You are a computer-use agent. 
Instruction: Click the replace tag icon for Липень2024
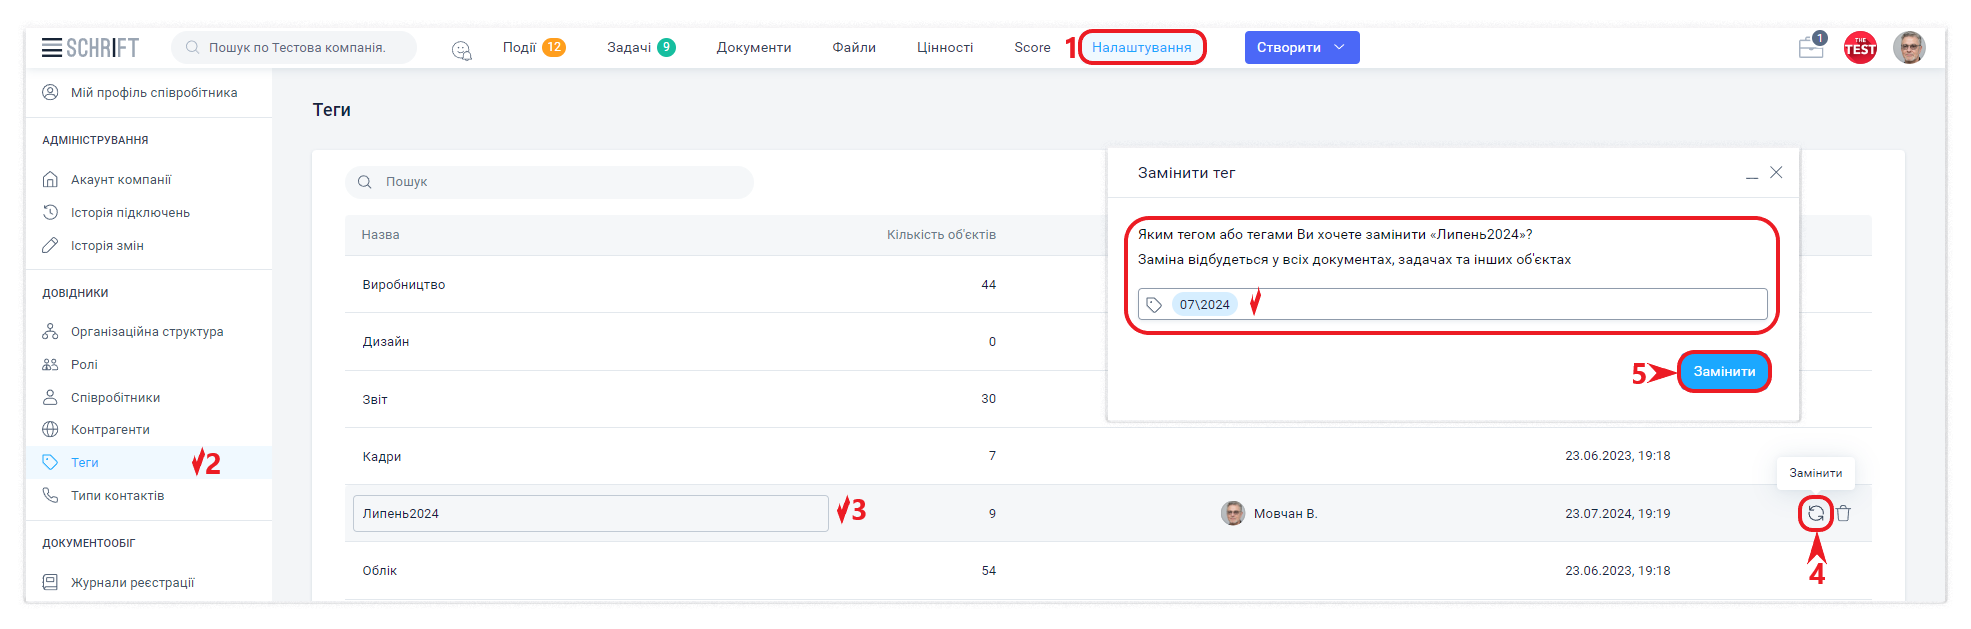1815,513
